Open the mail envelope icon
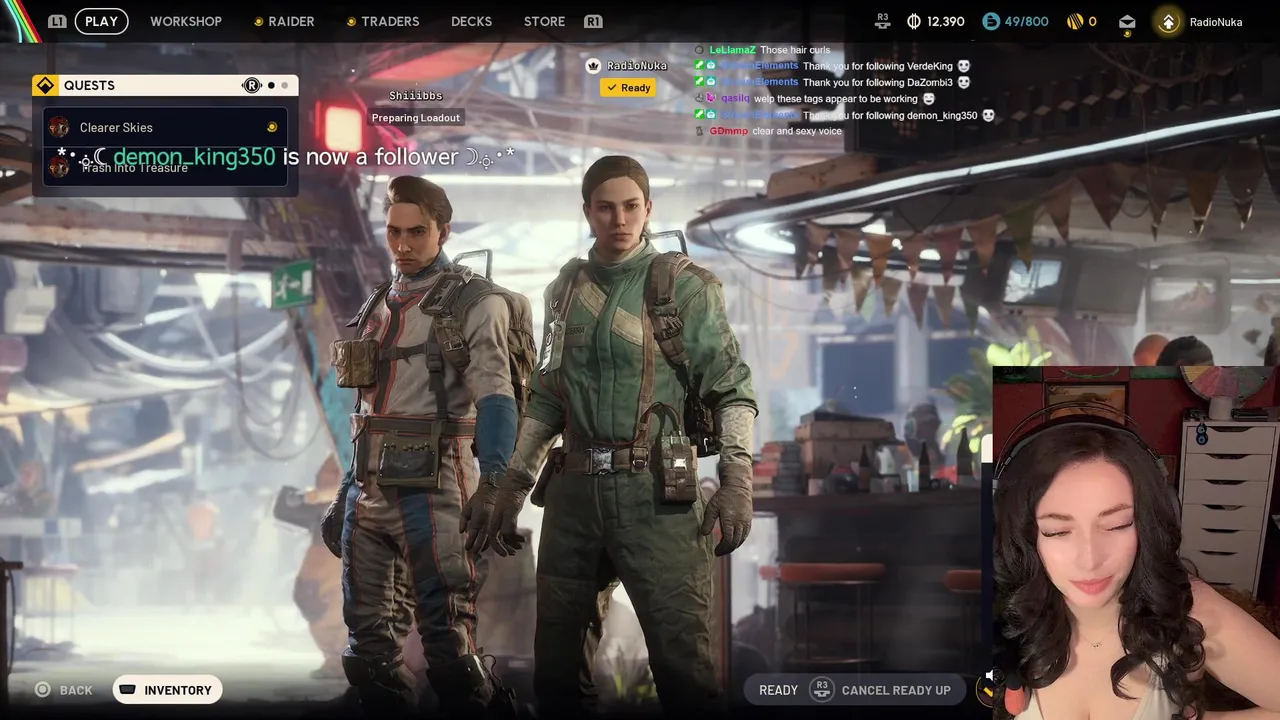This screenshot has width=1280, height=720. 1127,21
